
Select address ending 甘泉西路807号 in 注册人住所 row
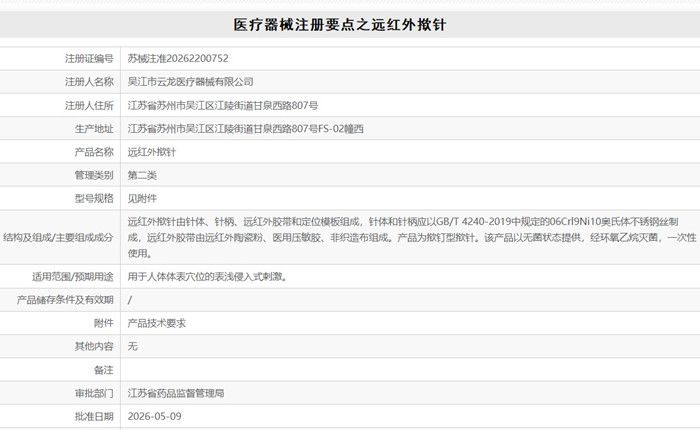(223, 105)
